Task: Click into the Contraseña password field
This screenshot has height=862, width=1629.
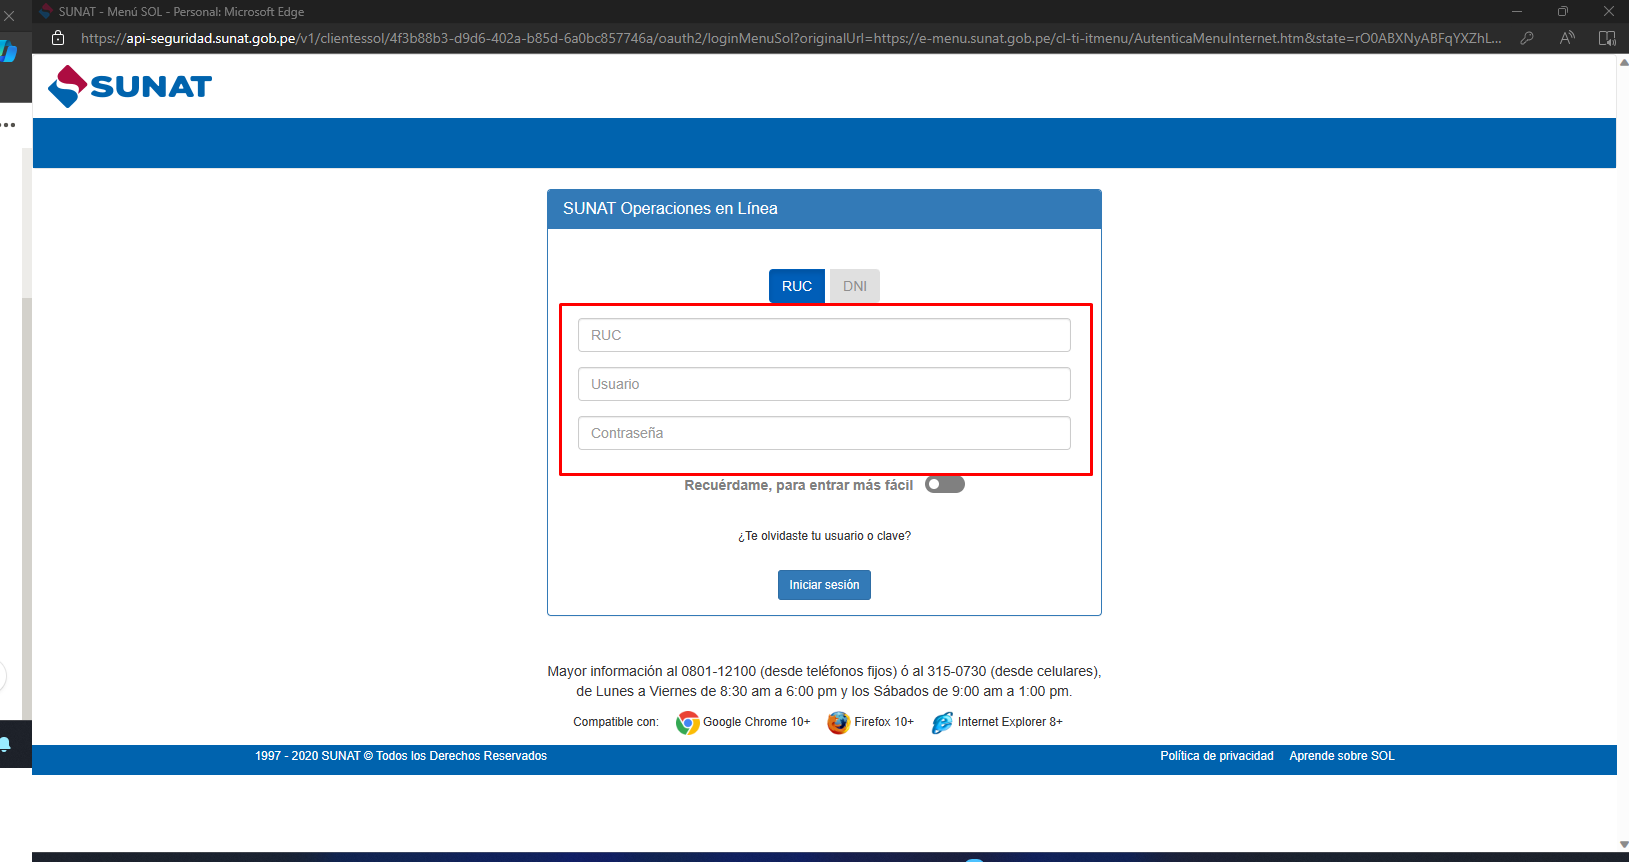Action: click(x=824, y=433)
